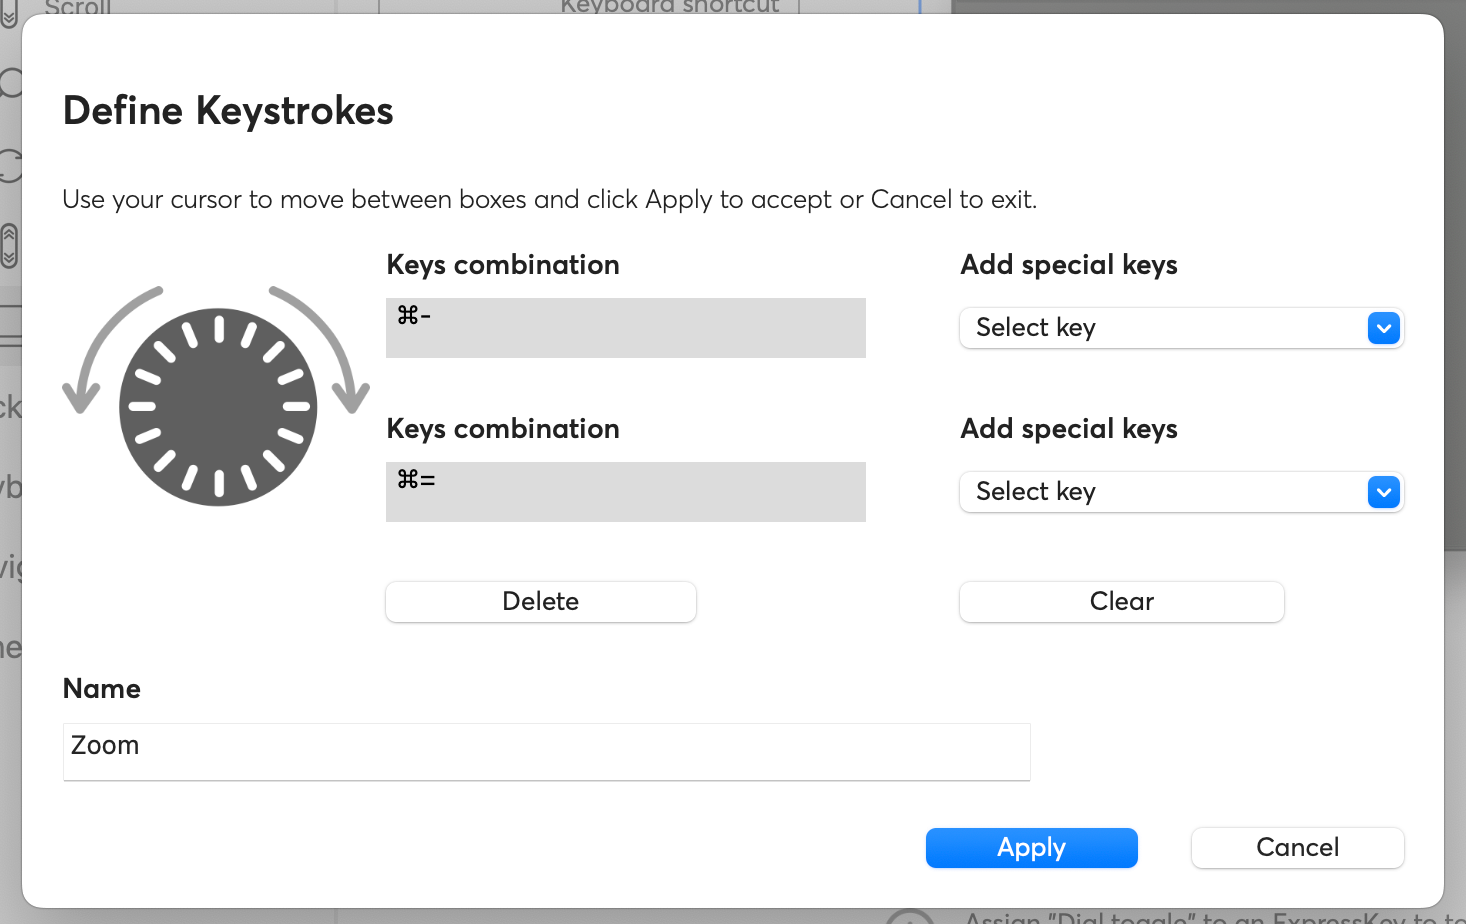Viewport: 1466px width, 924px height.
Task: Apply the defined keystrokes
Action: tap(1032, 848)
